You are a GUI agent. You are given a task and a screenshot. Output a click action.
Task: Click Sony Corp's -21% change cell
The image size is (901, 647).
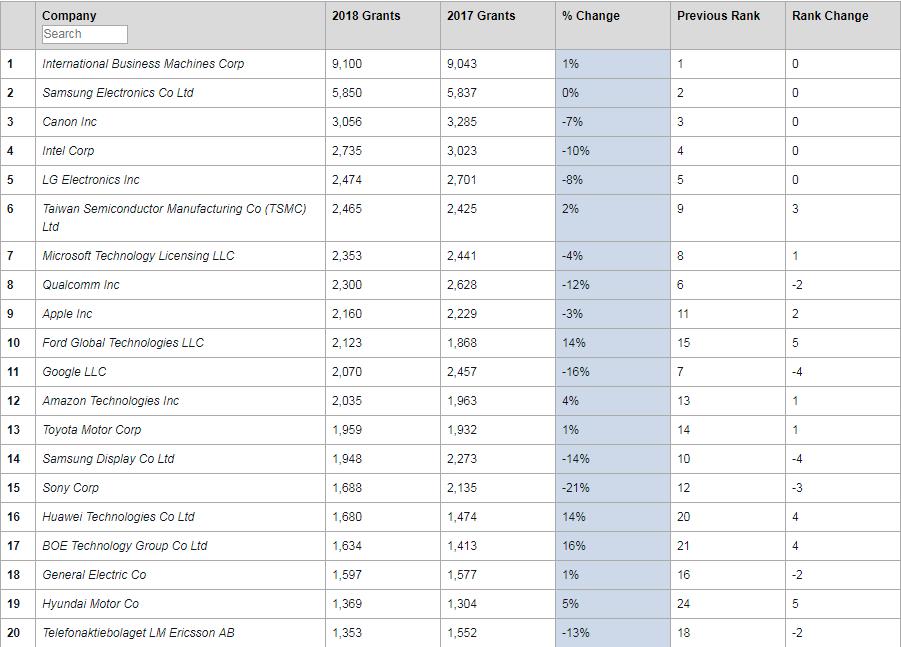(576, 488)
